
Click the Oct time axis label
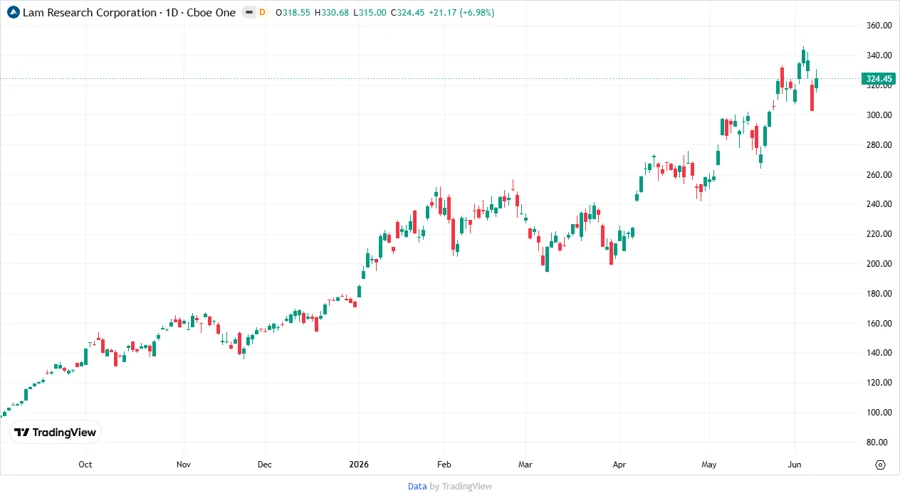pos(85,464)
